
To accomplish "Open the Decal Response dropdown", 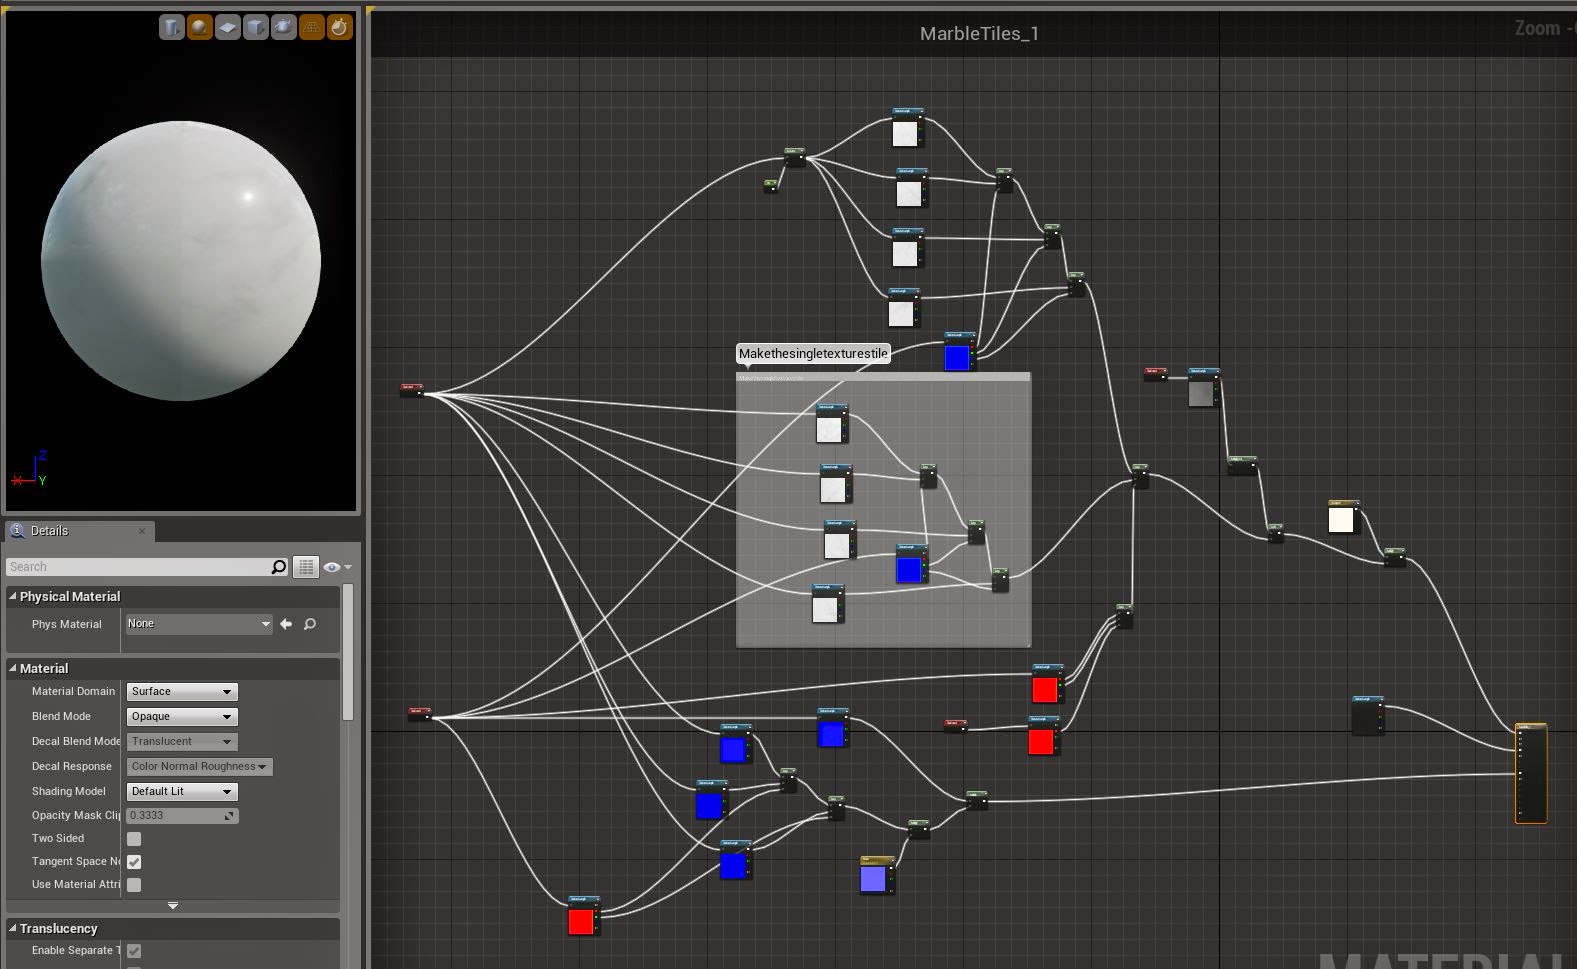I will pyautogui.click(x=199, y=767).
